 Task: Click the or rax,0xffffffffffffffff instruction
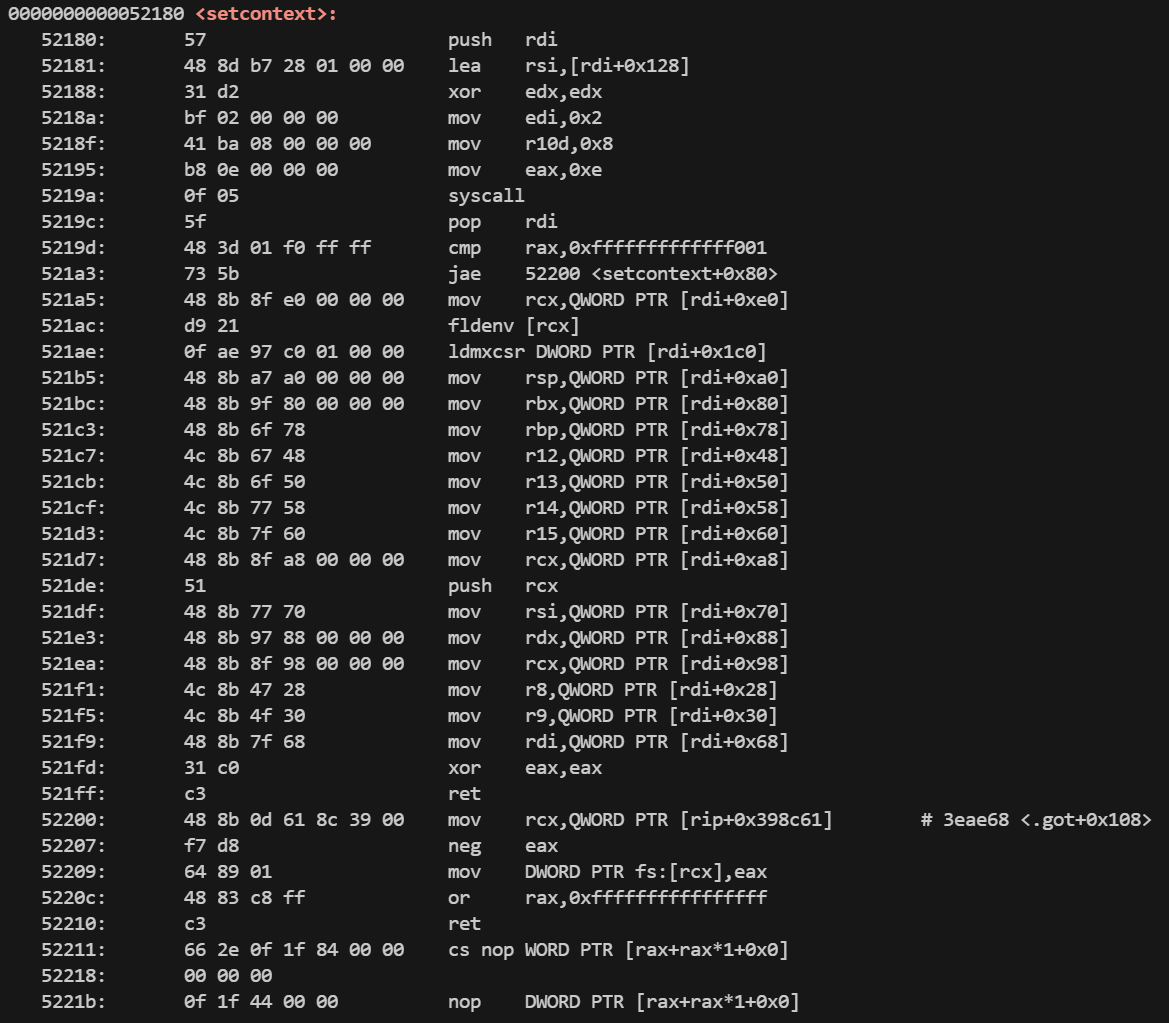[x=607, y=898]
